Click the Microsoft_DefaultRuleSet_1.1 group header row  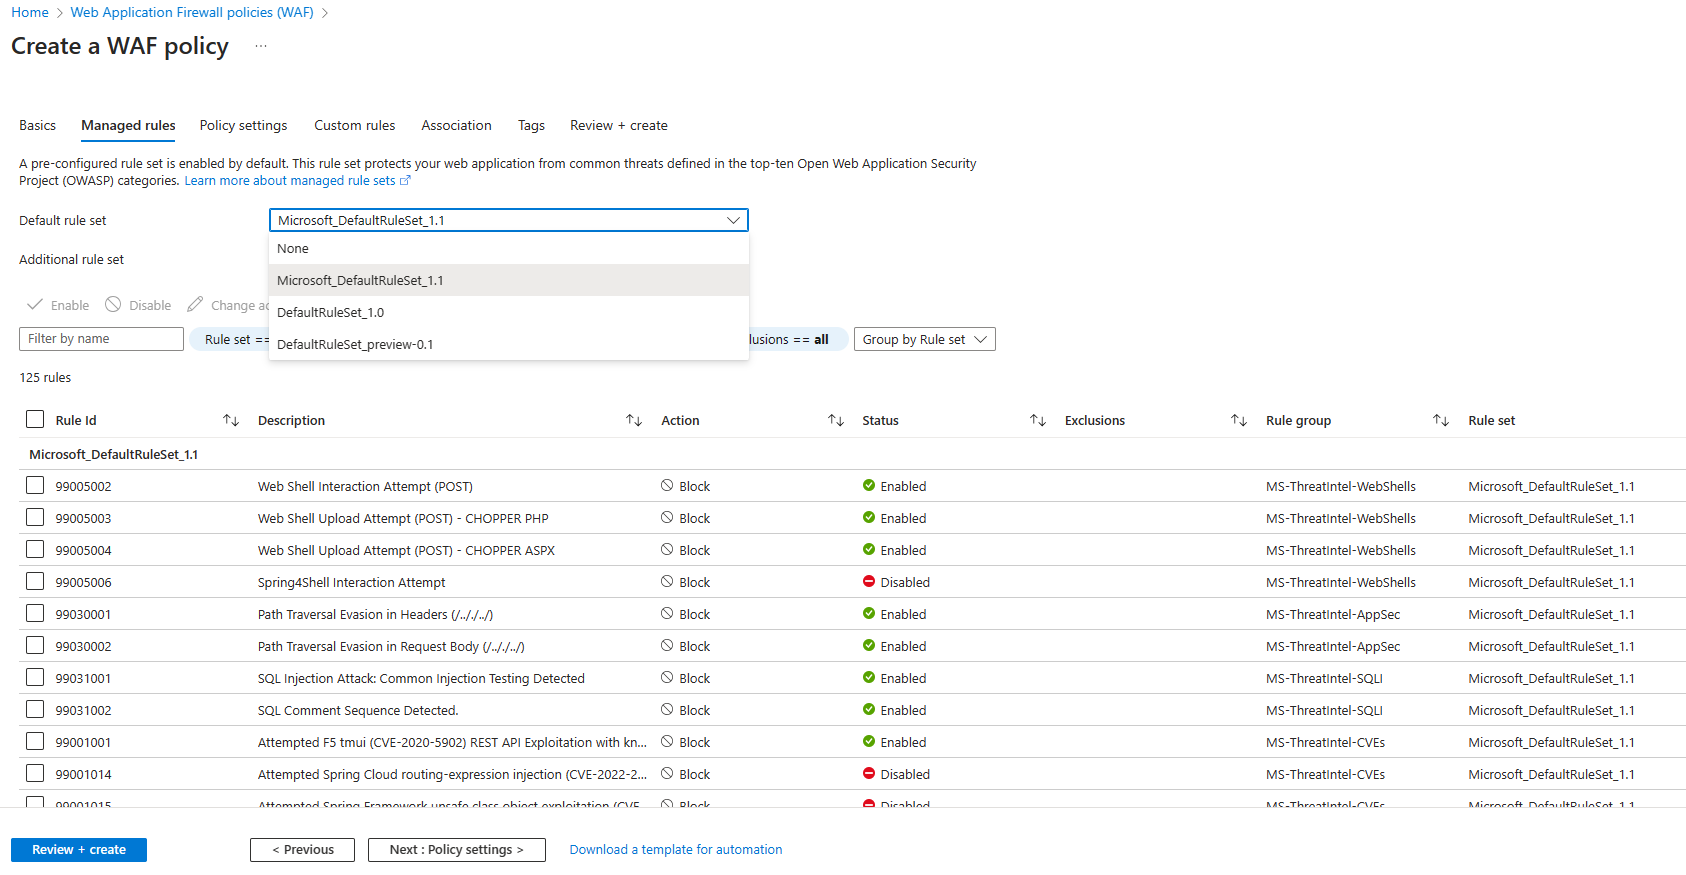pos(852,454)
